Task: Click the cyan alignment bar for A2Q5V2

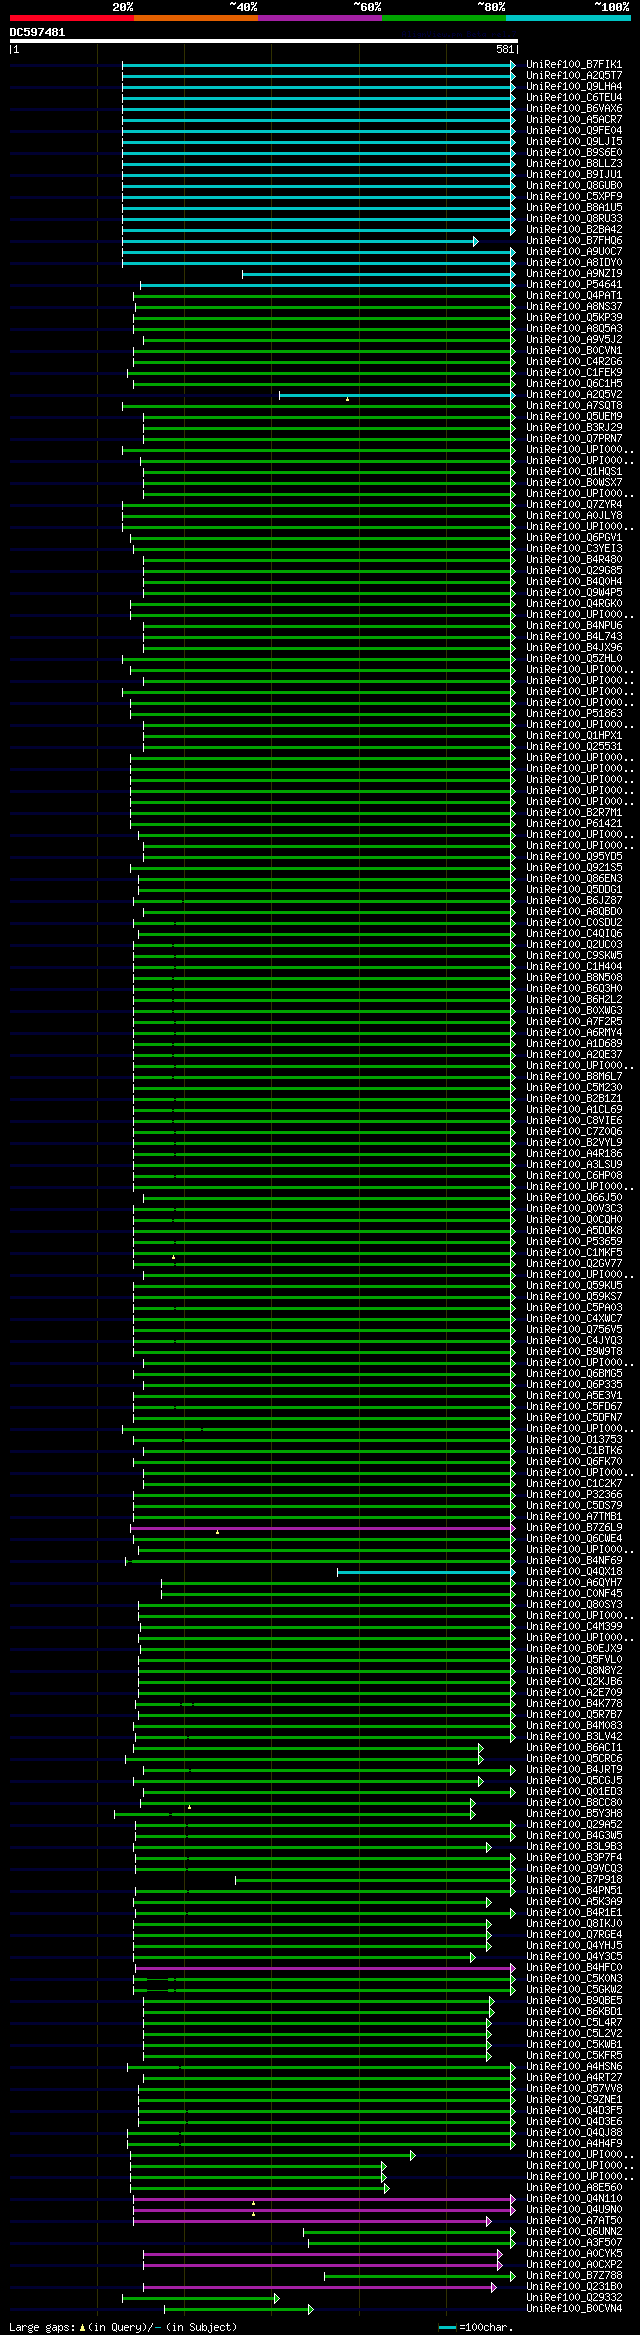Action: (397, 395)
